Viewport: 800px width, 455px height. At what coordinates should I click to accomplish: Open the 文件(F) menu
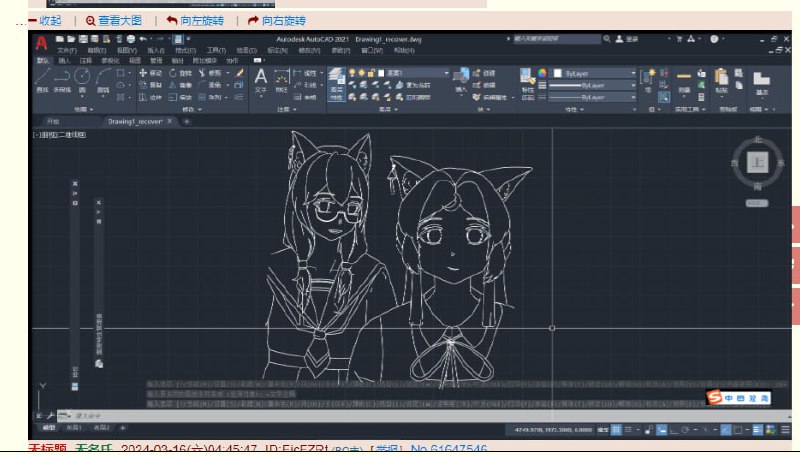pyautogui.click(x=67, y=50)
